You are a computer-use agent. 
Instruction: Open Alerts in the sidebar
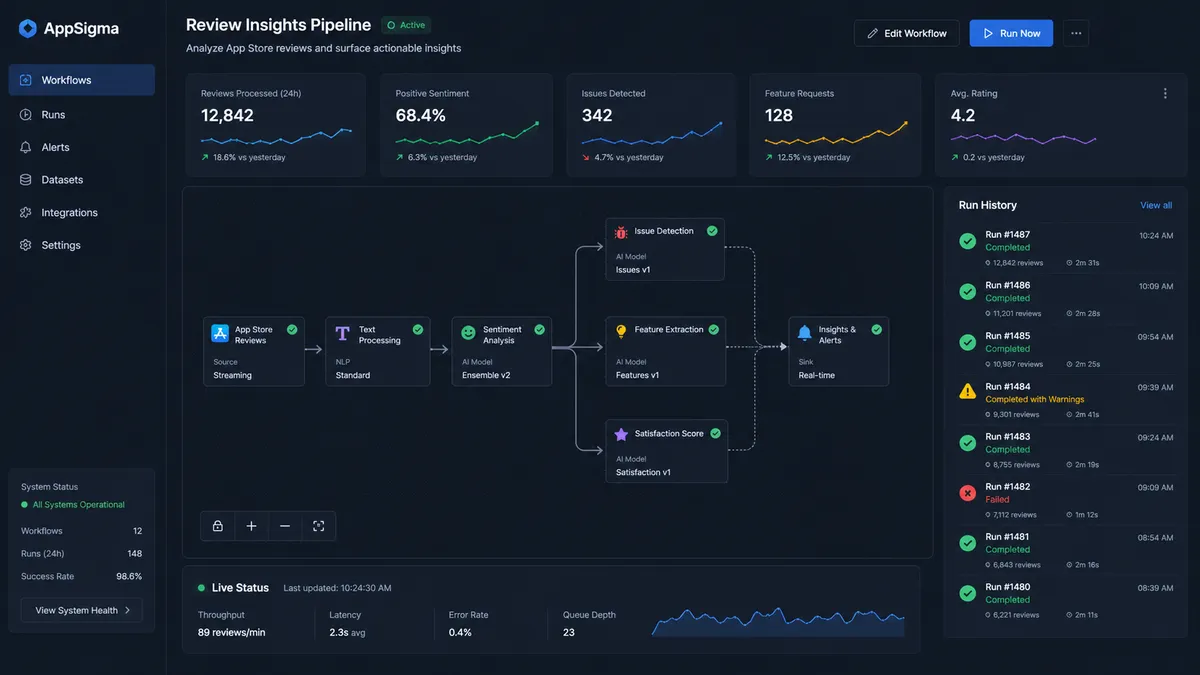pyautogui.click(x=82, y=147)
